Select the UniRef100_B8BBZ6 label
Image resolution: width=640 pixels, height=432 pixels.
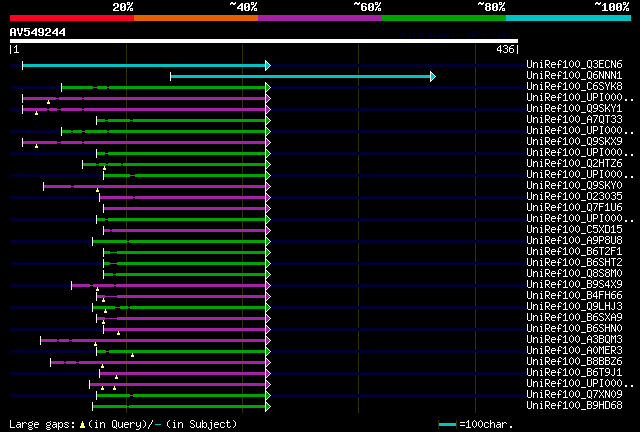click(574, 362)
